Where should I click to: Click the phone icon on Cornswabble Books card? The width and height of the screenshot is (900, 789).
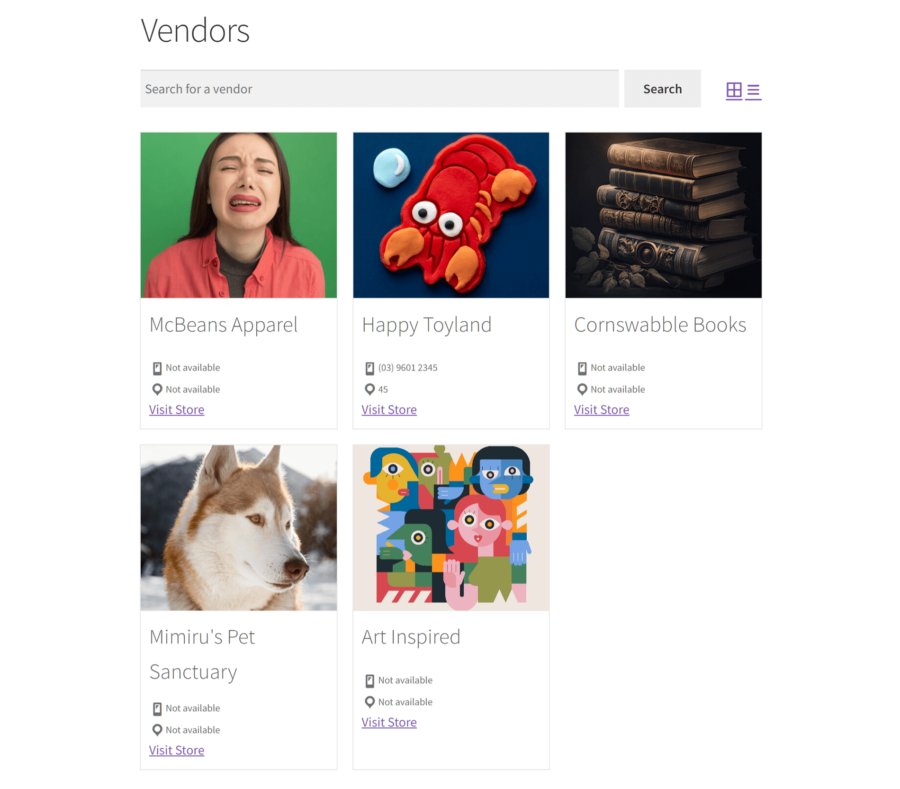581,367
